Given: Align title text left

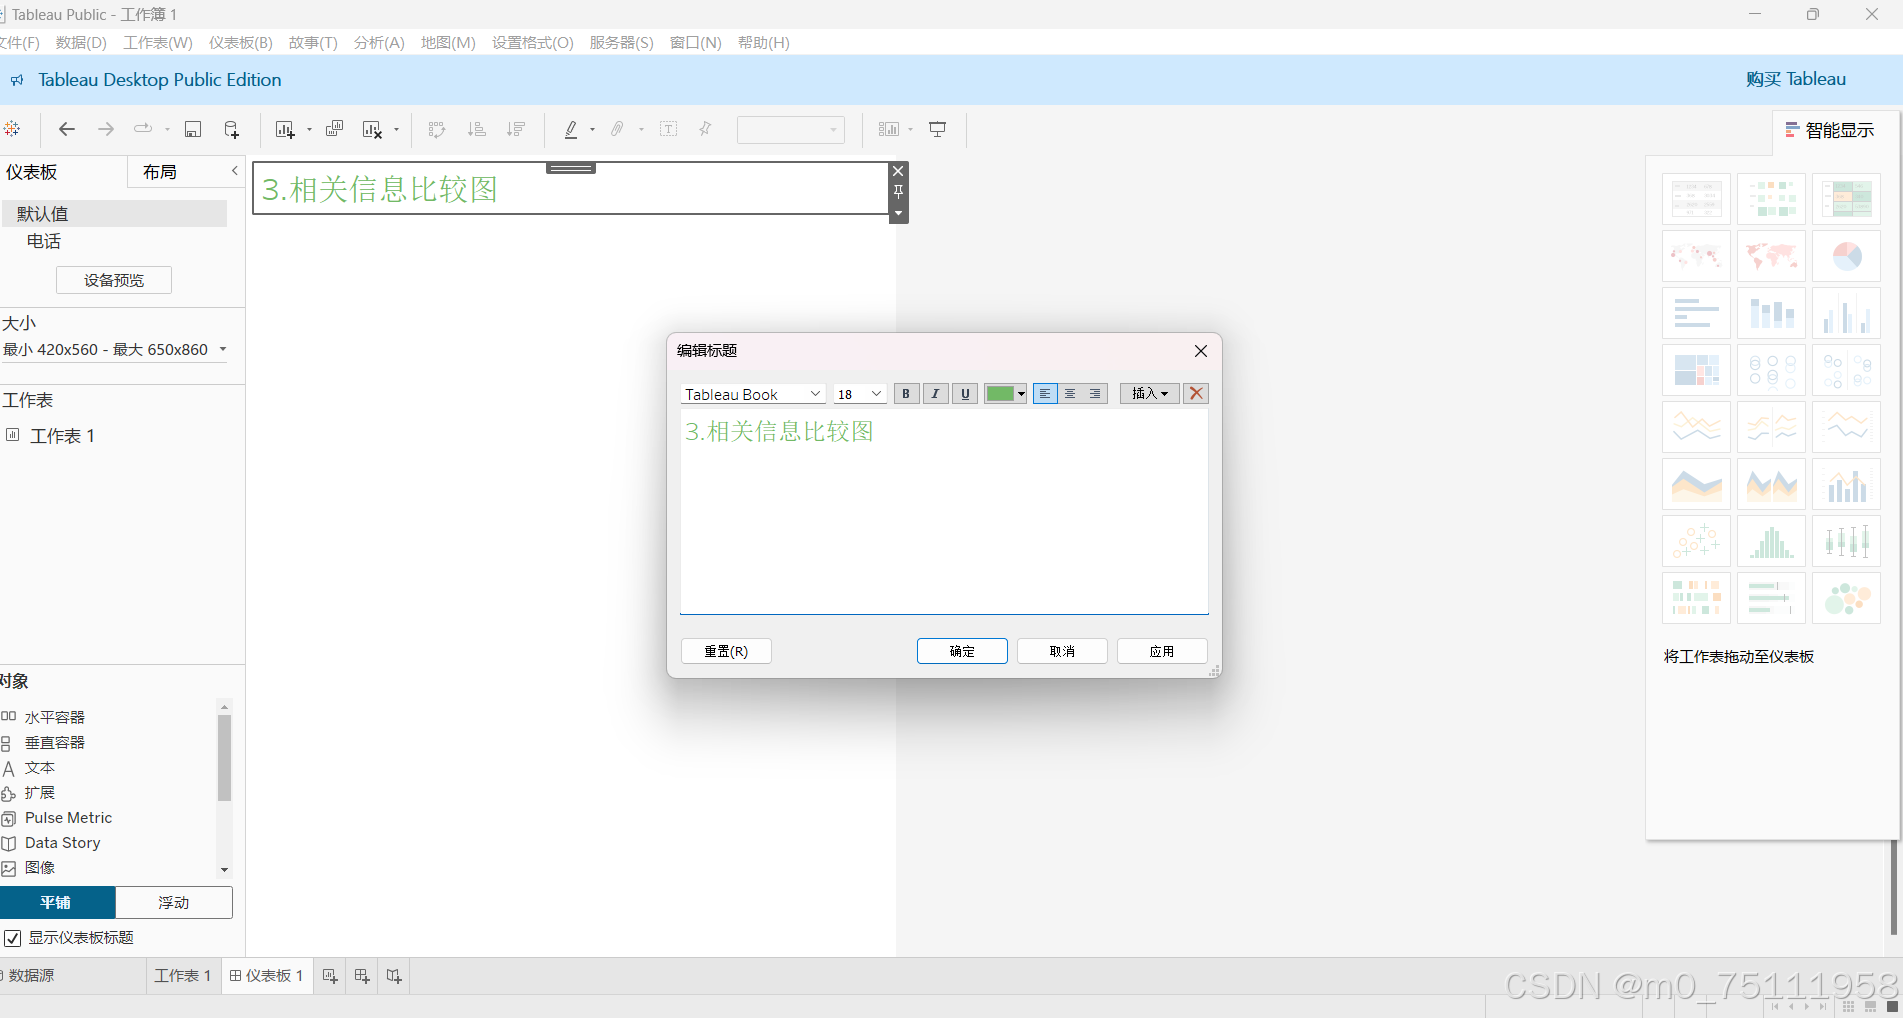Looking at the screenshot, I should 1045,394.
